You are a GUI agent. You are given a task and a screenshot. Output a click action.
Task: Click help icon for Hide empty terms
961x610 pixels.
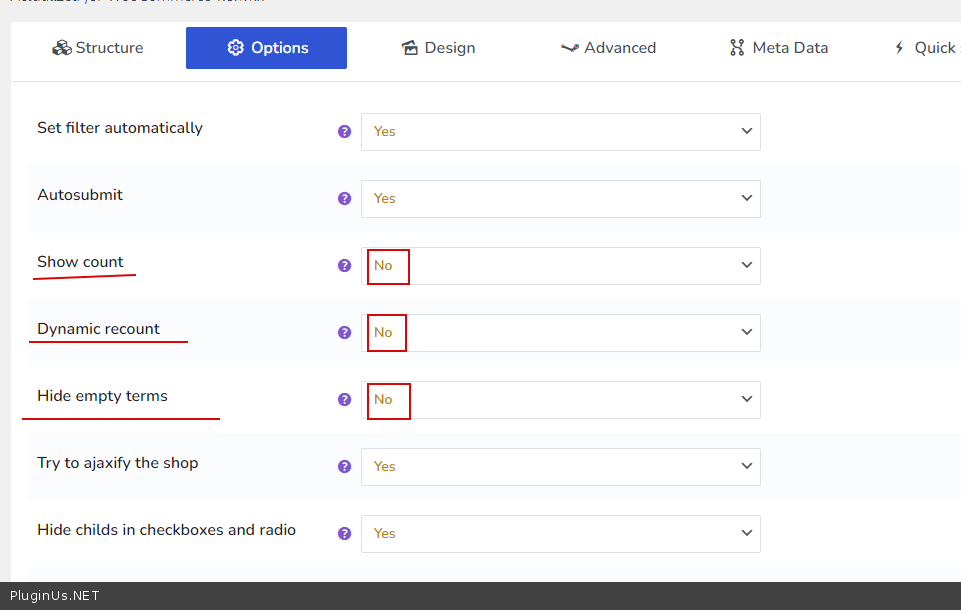(x=344, y=399)
